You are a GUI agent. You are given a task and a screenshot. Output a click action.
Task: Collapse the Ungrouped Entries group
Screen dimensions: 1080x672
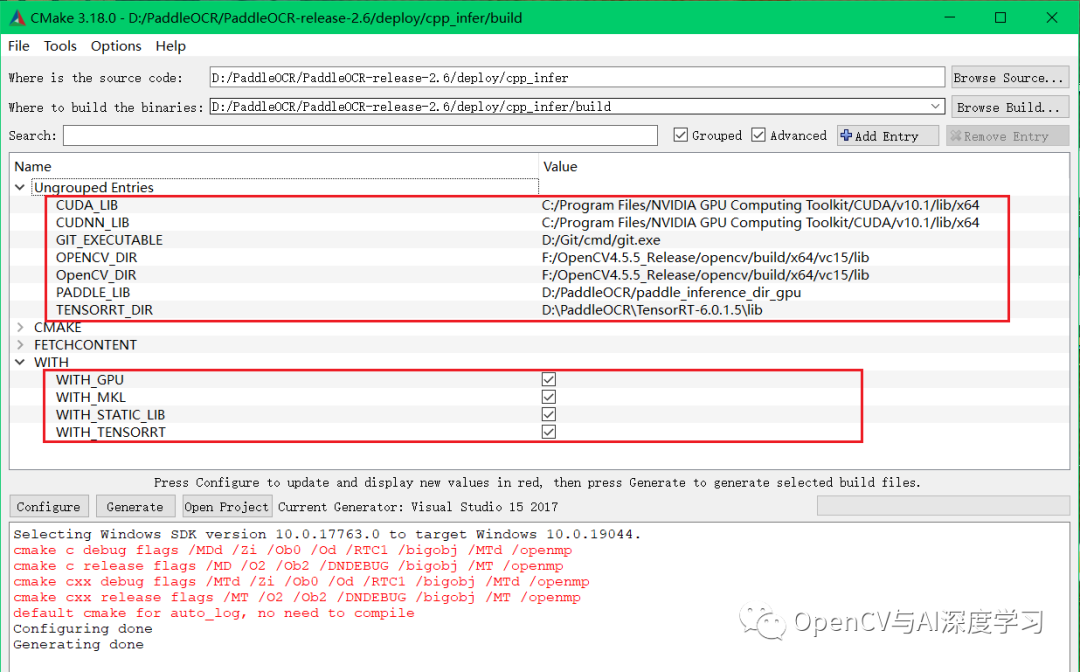(x=20, y=187)
